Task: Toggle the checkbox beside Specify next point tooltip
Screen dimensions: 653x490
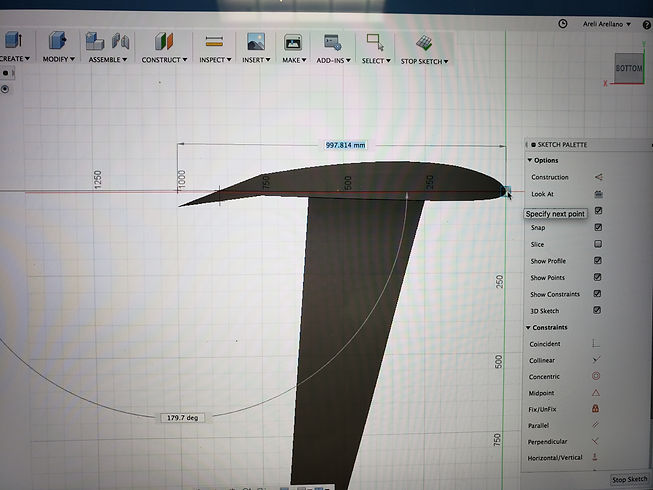Action: 598,211
